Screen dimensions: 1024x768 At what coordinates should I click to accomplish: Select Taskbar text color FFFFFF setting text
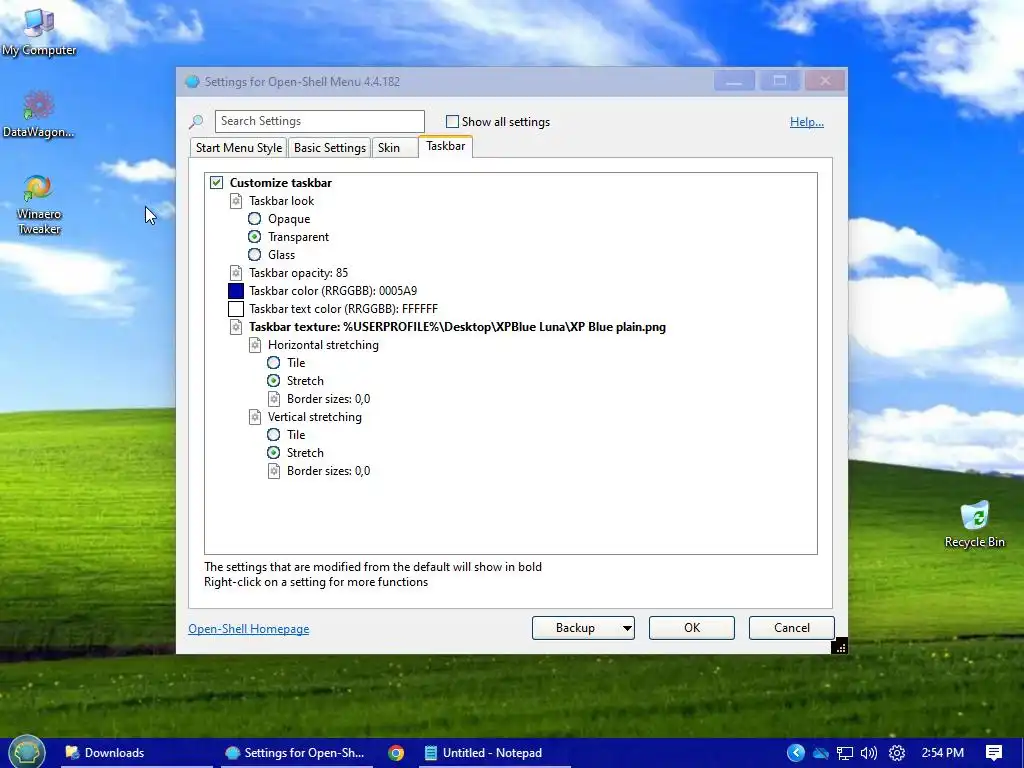pyautogui.click(x=343, y=309)
